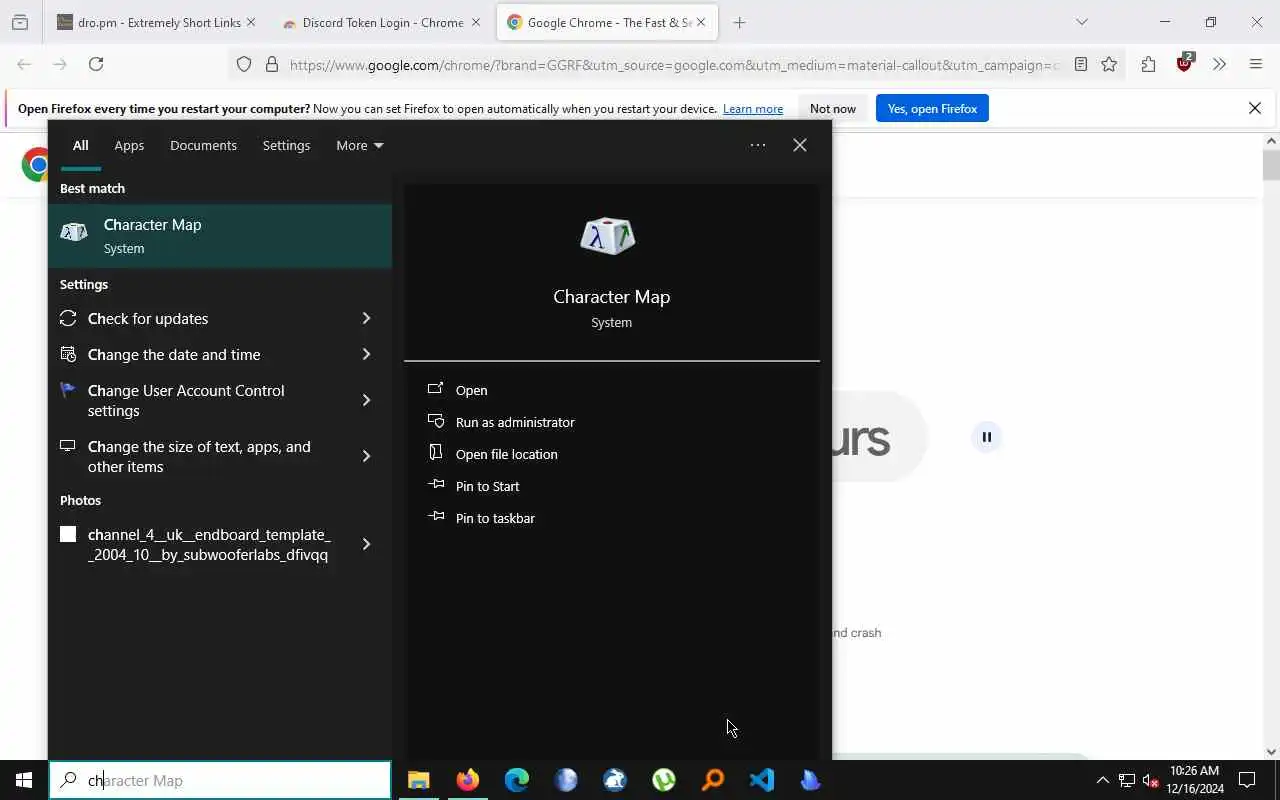The width and height of the screenshot is (1280, 800).
Task: Dismiss the Firefox startup notification bar
Action: click(1255, 108)
